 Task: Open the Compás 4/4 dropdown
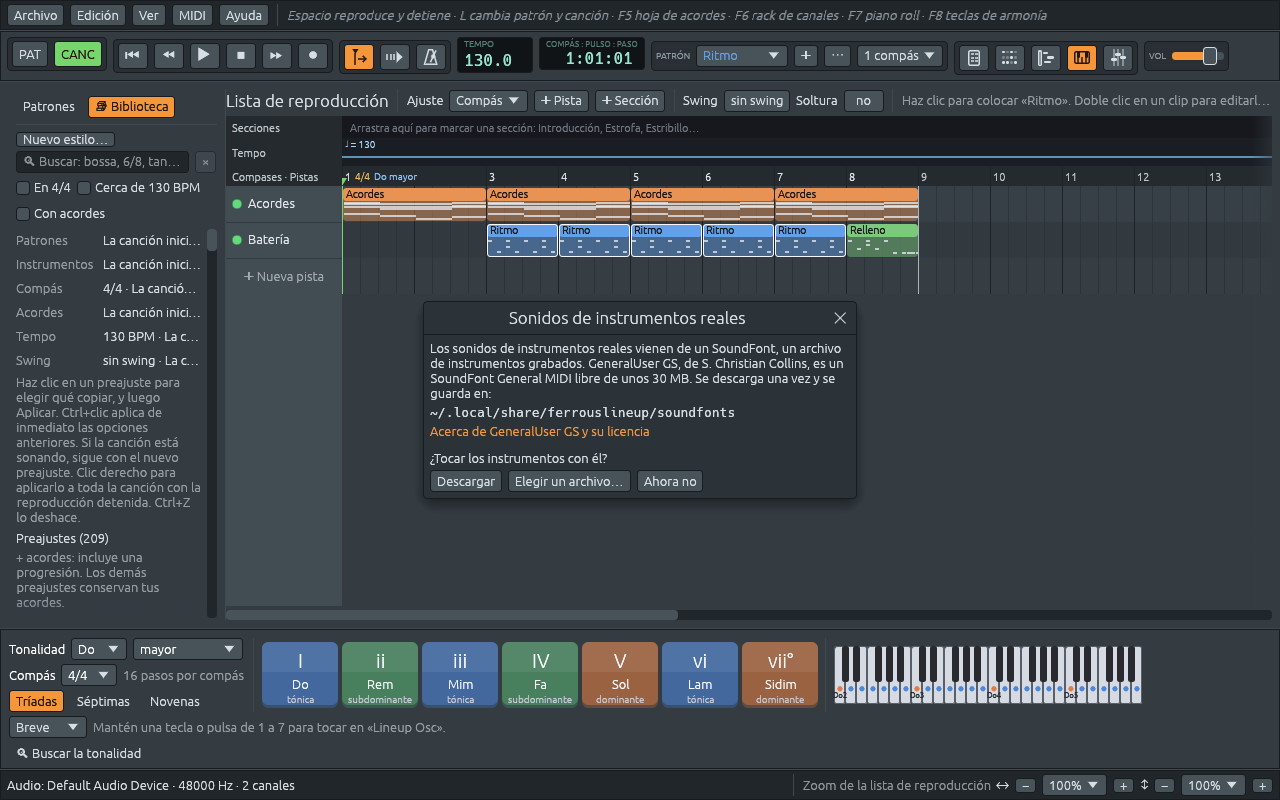(x=89, y=675)
